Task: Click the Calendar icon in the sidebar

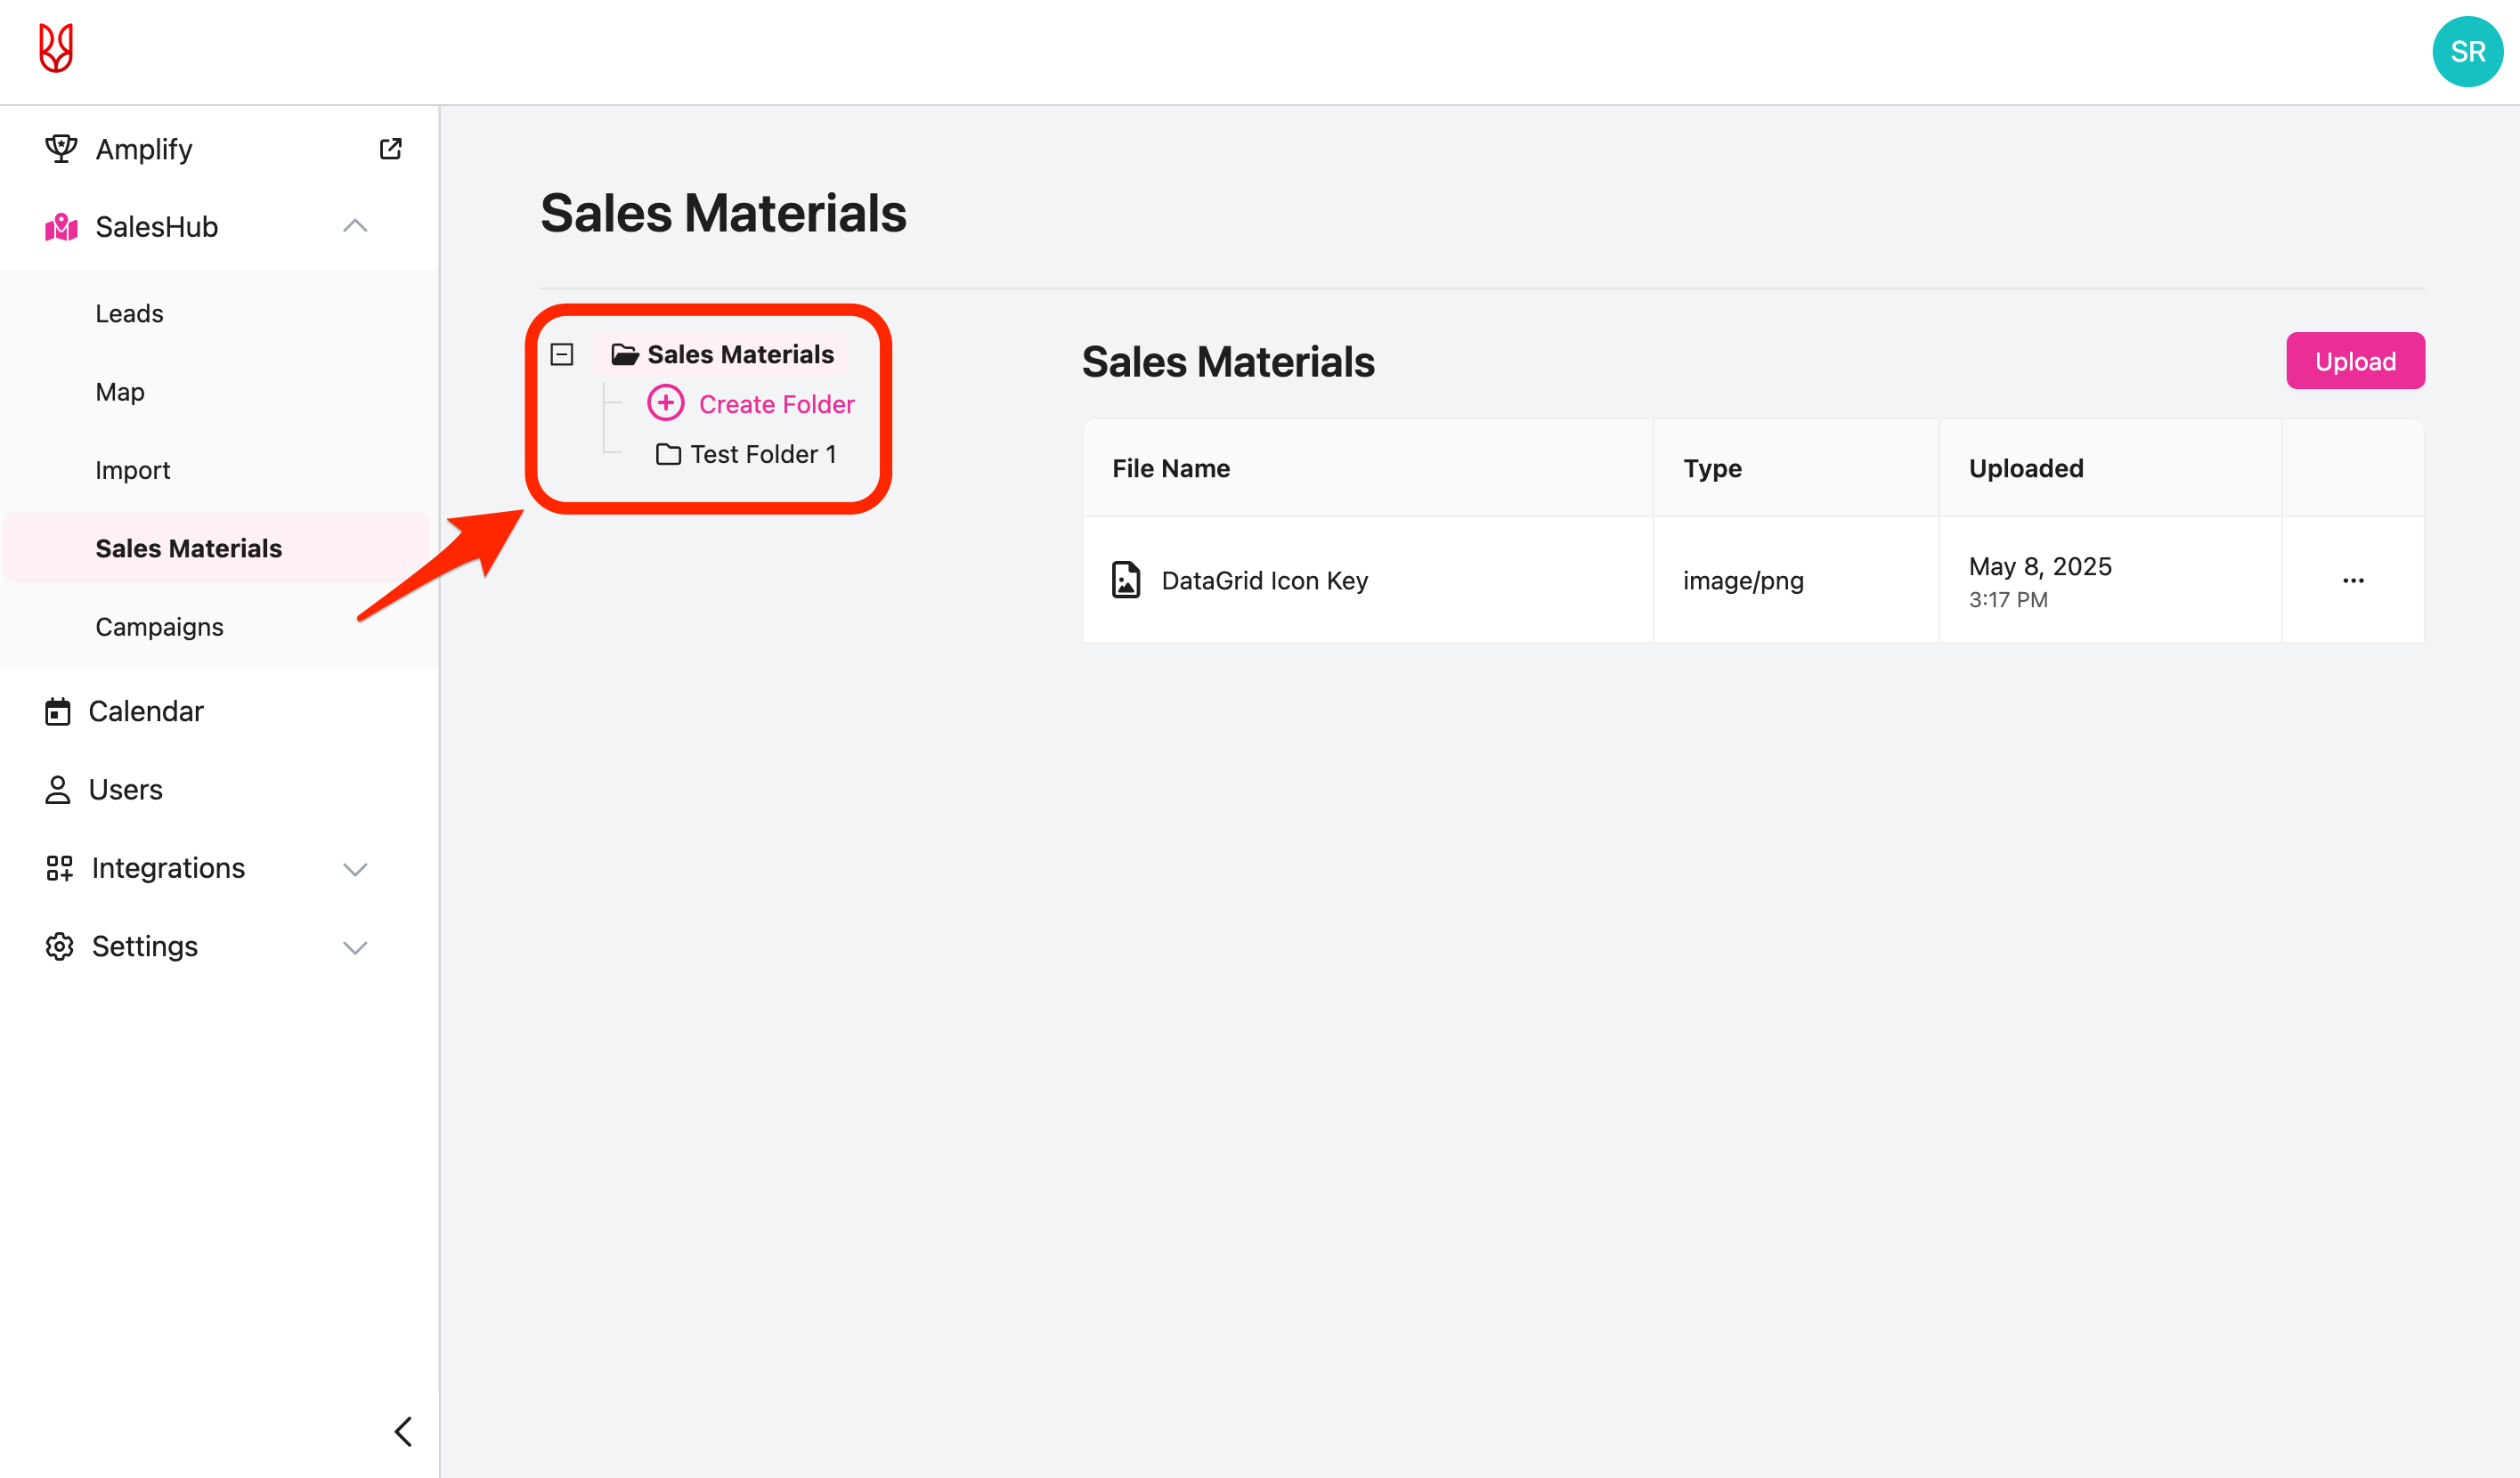Action: (x=58, y=711)
